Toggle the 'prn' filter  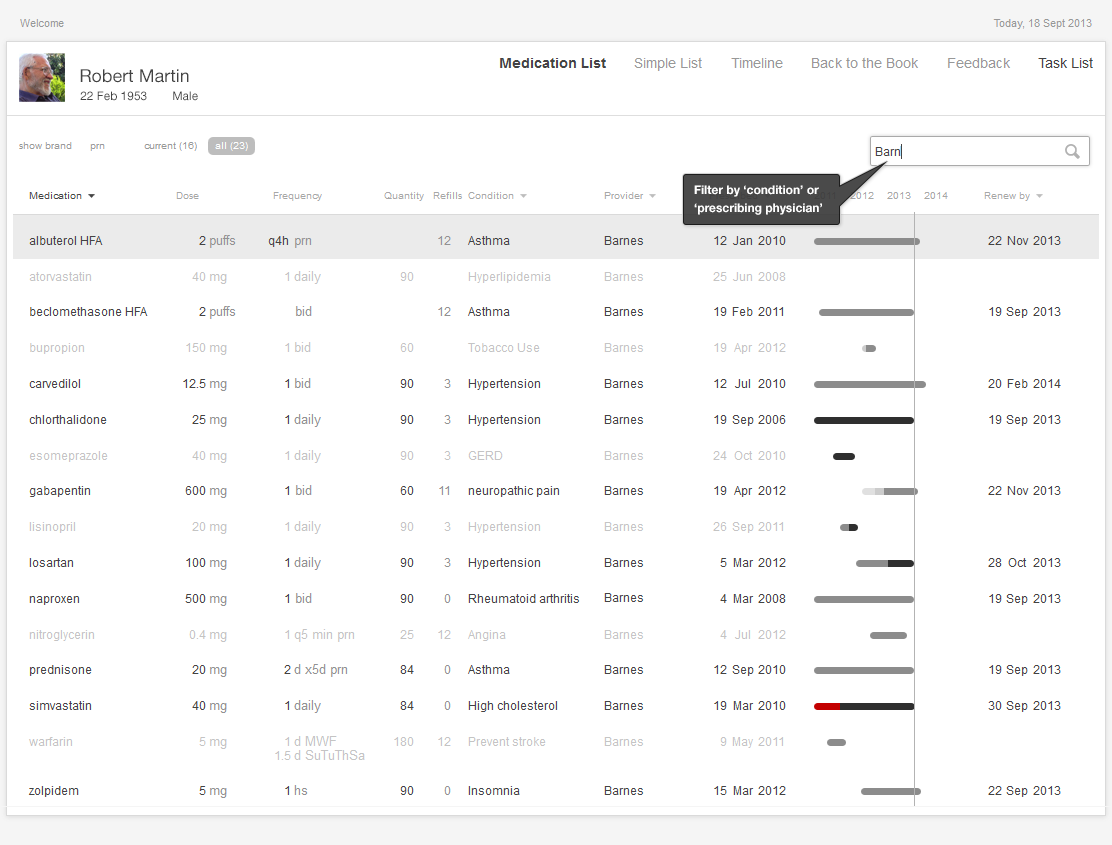[97, 146]
